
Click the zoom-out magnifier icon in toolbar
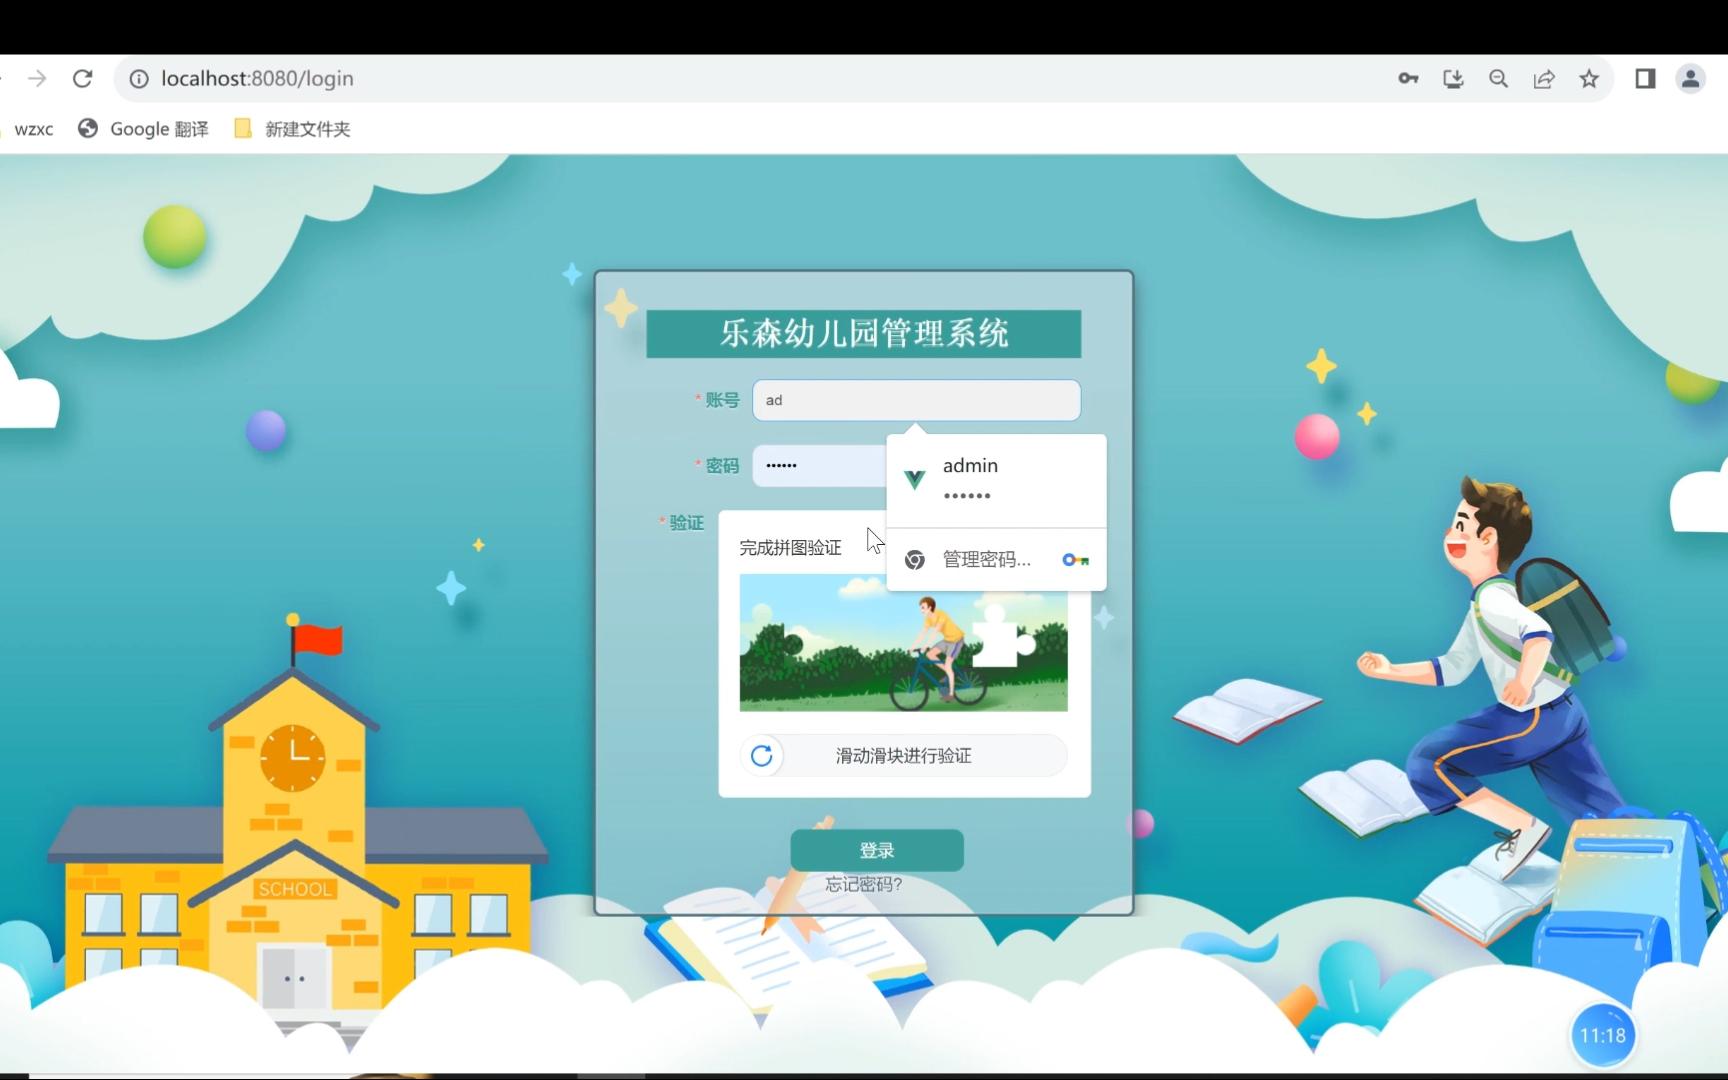pos(1498,78)
